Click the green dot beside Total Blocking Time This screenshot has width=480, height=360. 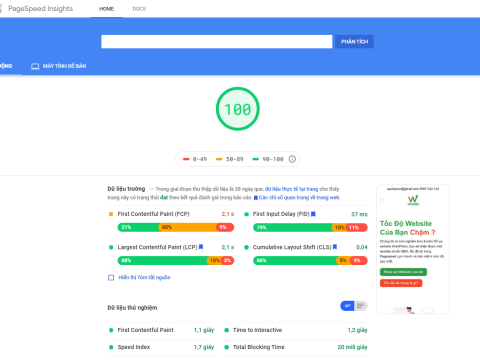227,347
